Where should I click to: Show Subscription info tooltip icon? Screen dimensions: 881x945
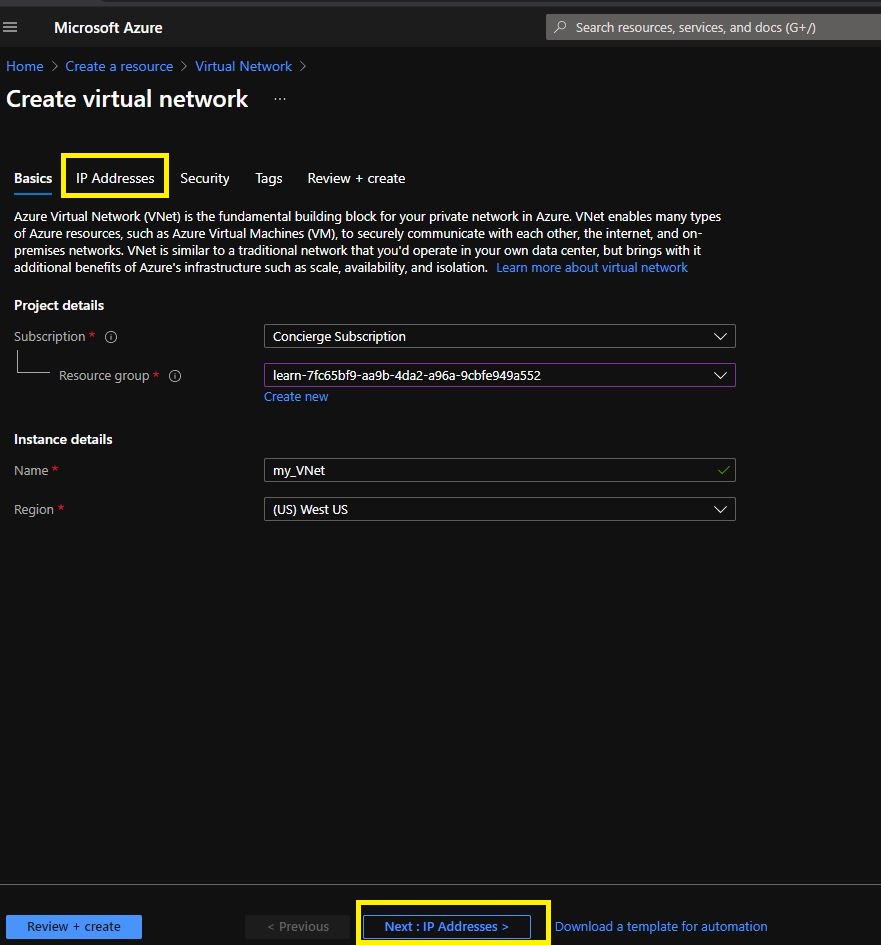coord(111,337)
